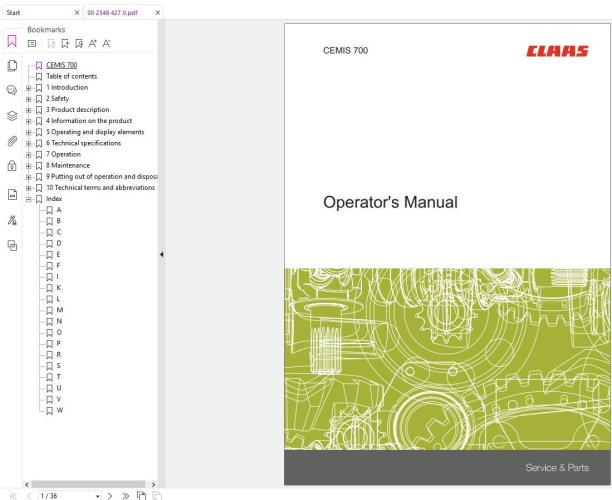Click the Service & Parts footer text

[557, 468]
